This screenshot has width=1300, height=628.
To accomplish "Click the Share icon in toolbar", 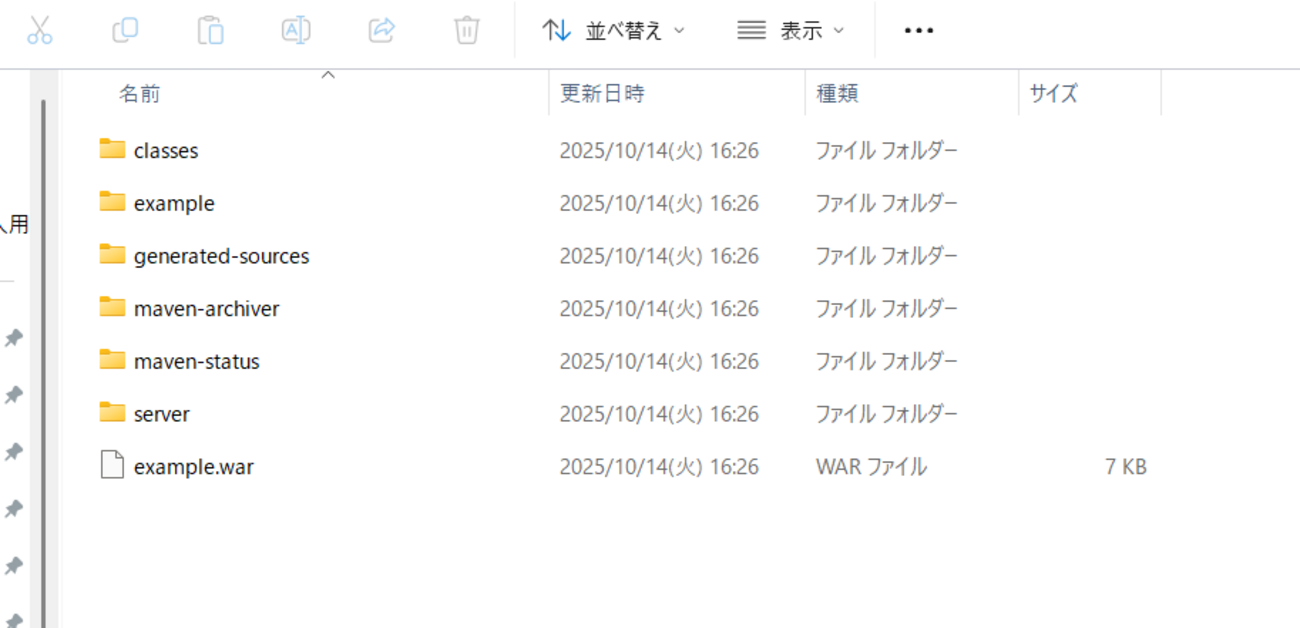I will (x=382, y=30).
